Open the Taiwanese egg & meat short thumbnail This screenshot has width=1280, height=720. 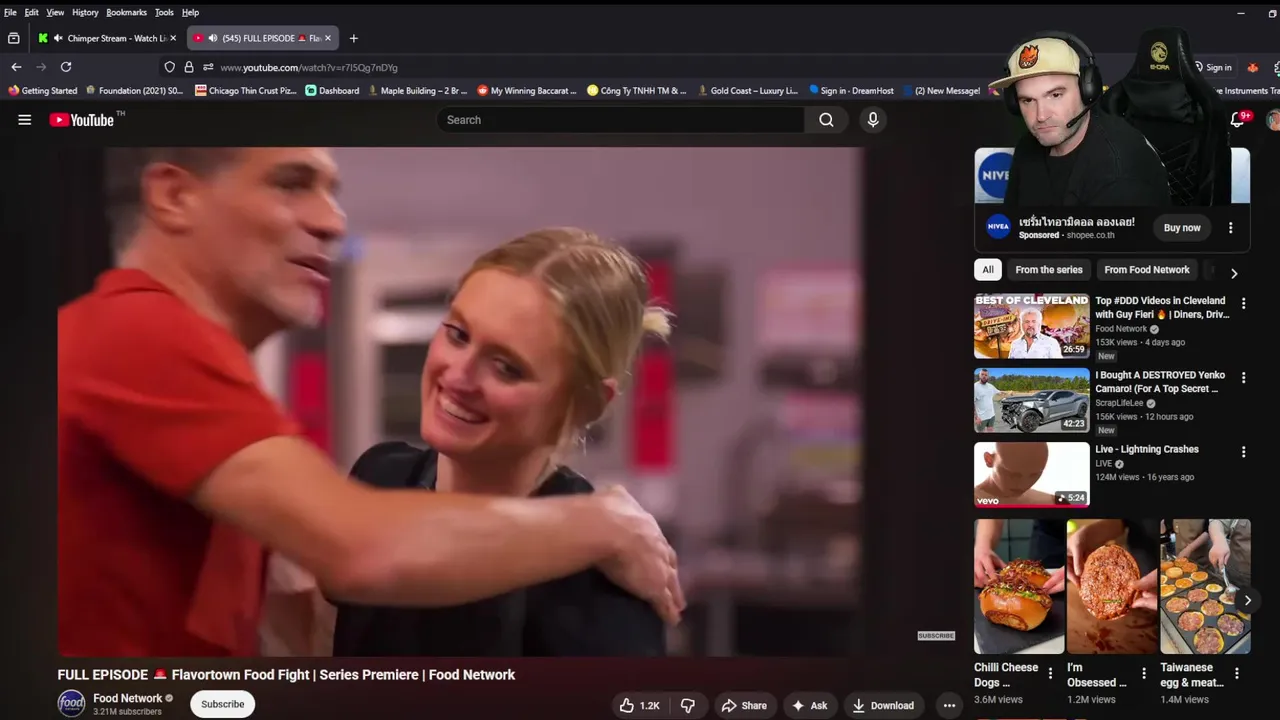click(x=1205, y=586)
